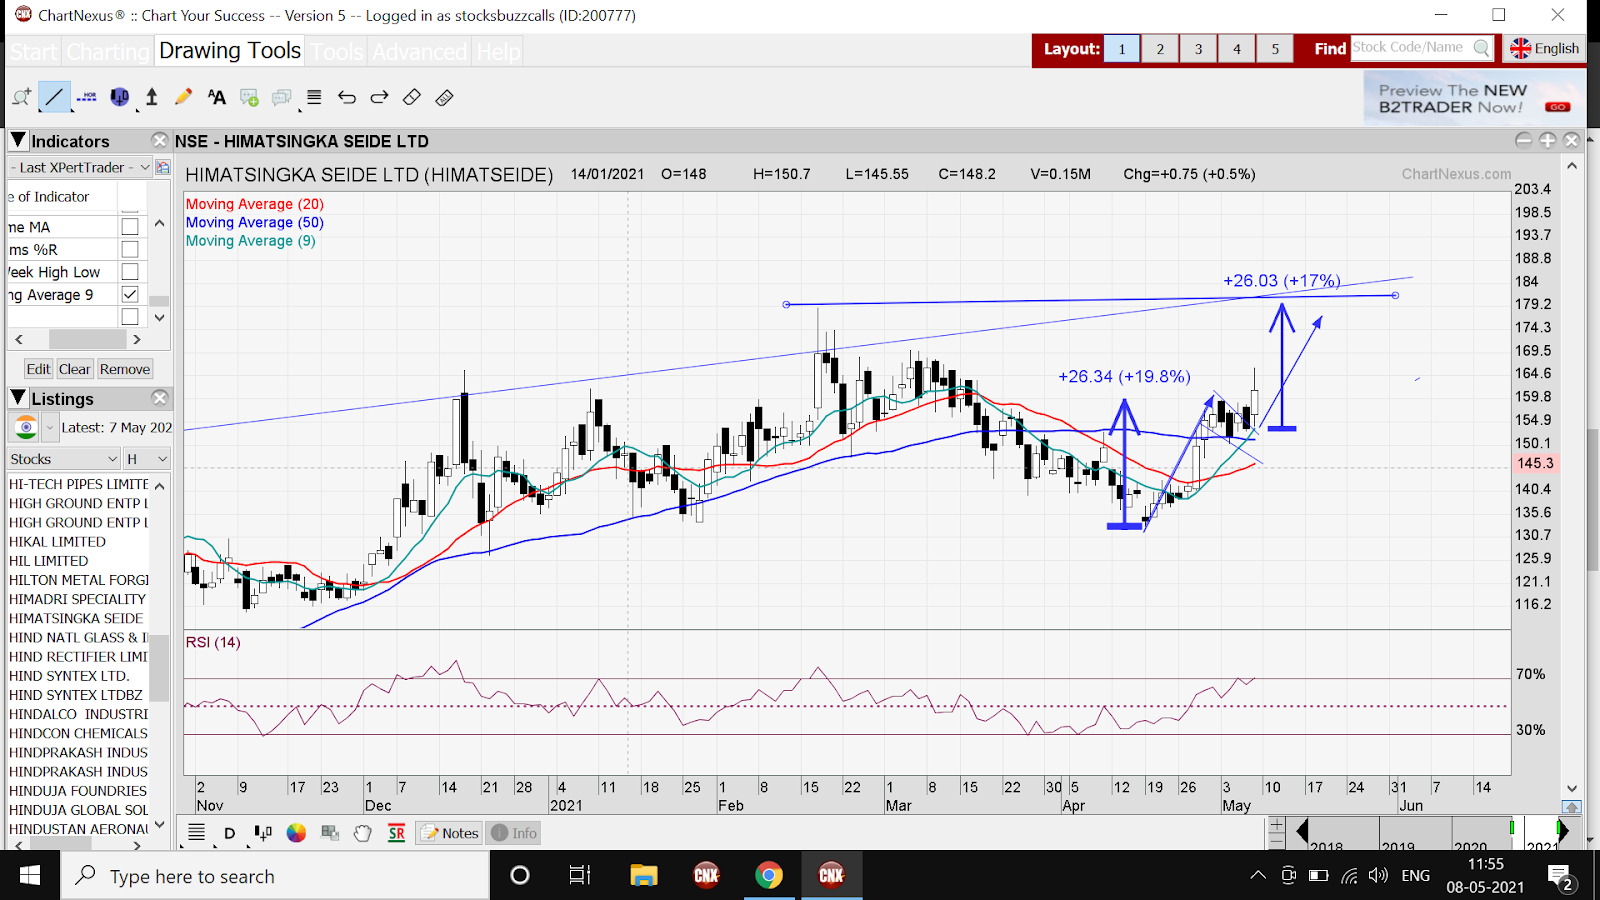Image resolution: width=1600 pixels, height=900 pixels.
Task: Click the chart zoom plus icon at top right
Action: 1547,140
